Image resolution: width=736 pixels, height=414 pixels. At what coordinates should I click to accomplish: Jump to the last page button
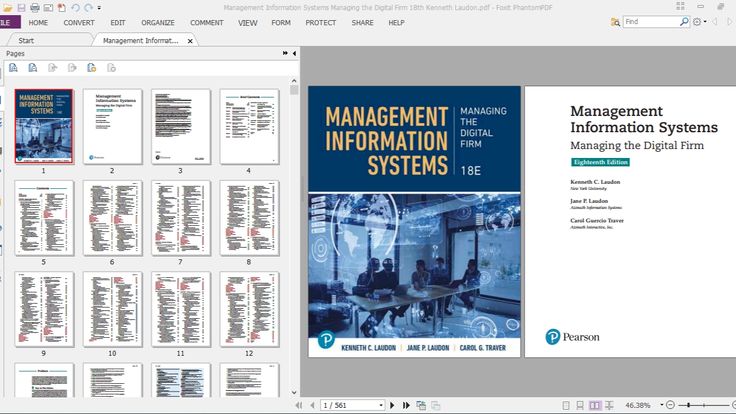(406, 405)
